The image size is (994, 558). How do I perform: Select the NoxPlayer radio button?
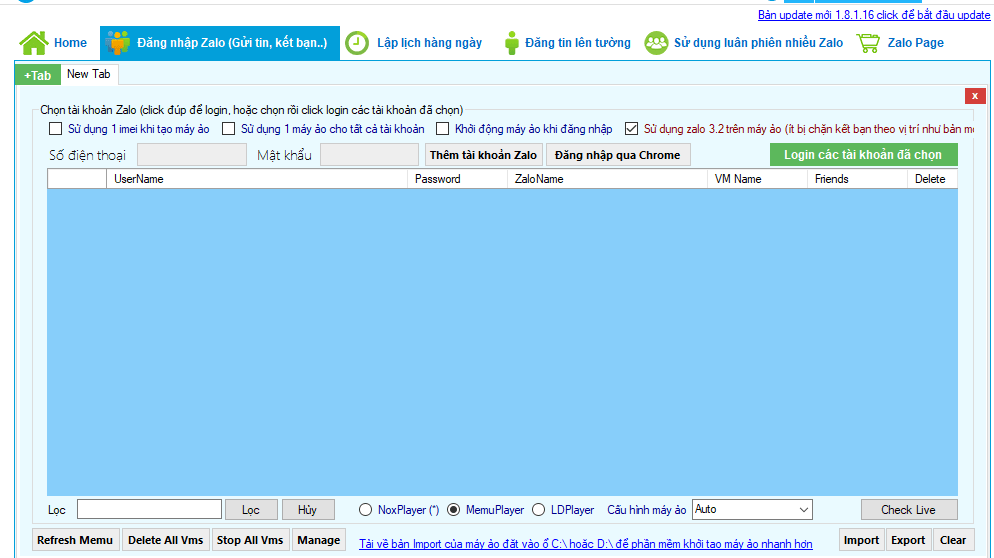365,510
